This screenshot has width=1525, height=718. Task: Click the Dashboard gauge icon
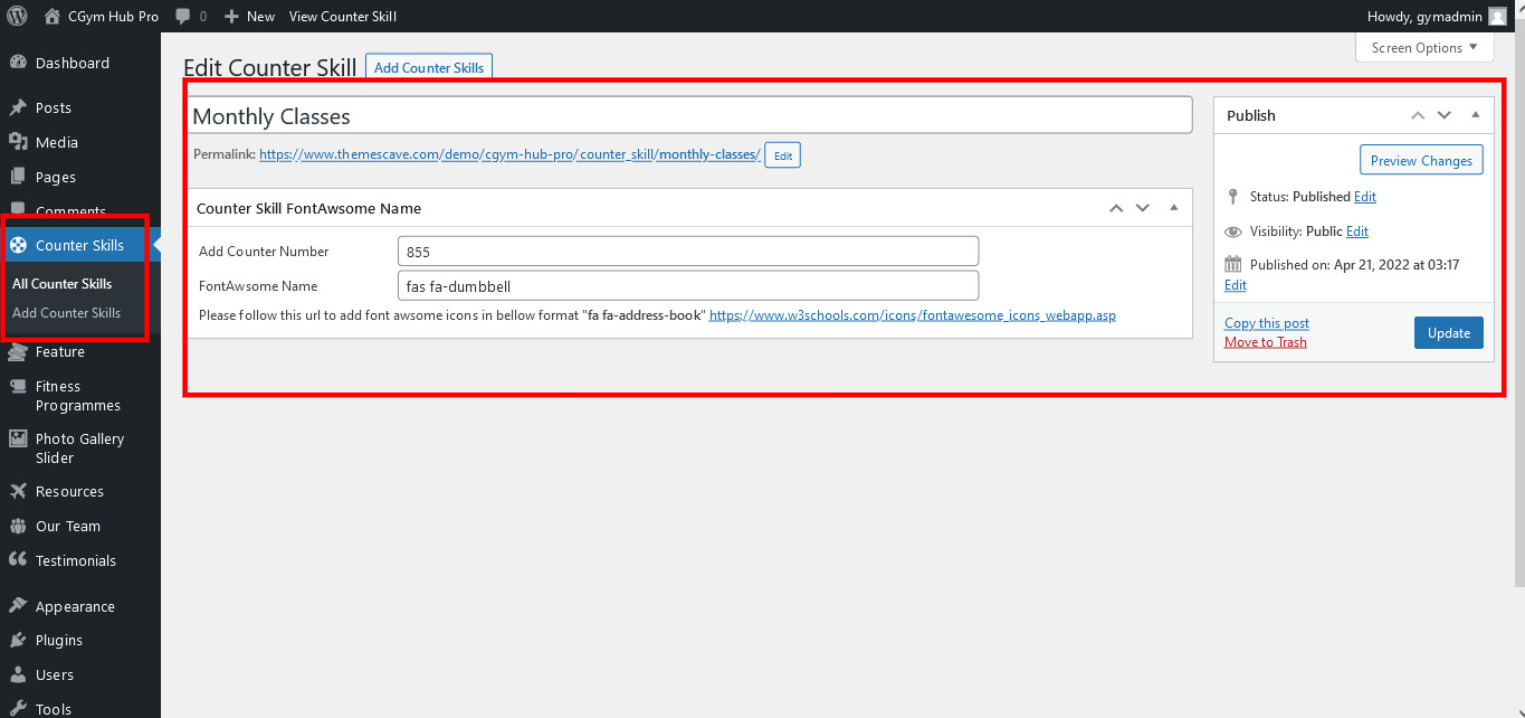[x=18, y=63]
